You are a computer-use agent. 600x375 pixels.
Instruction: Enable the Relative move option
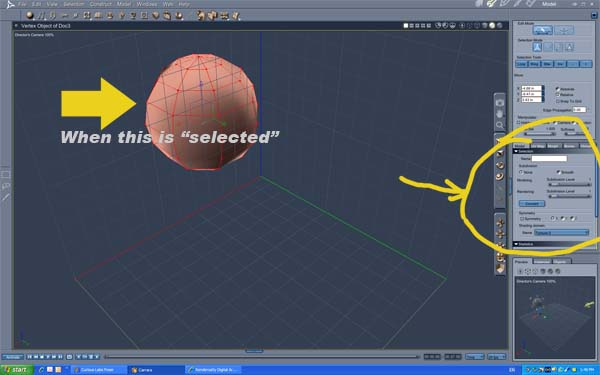tap(558, 95)
